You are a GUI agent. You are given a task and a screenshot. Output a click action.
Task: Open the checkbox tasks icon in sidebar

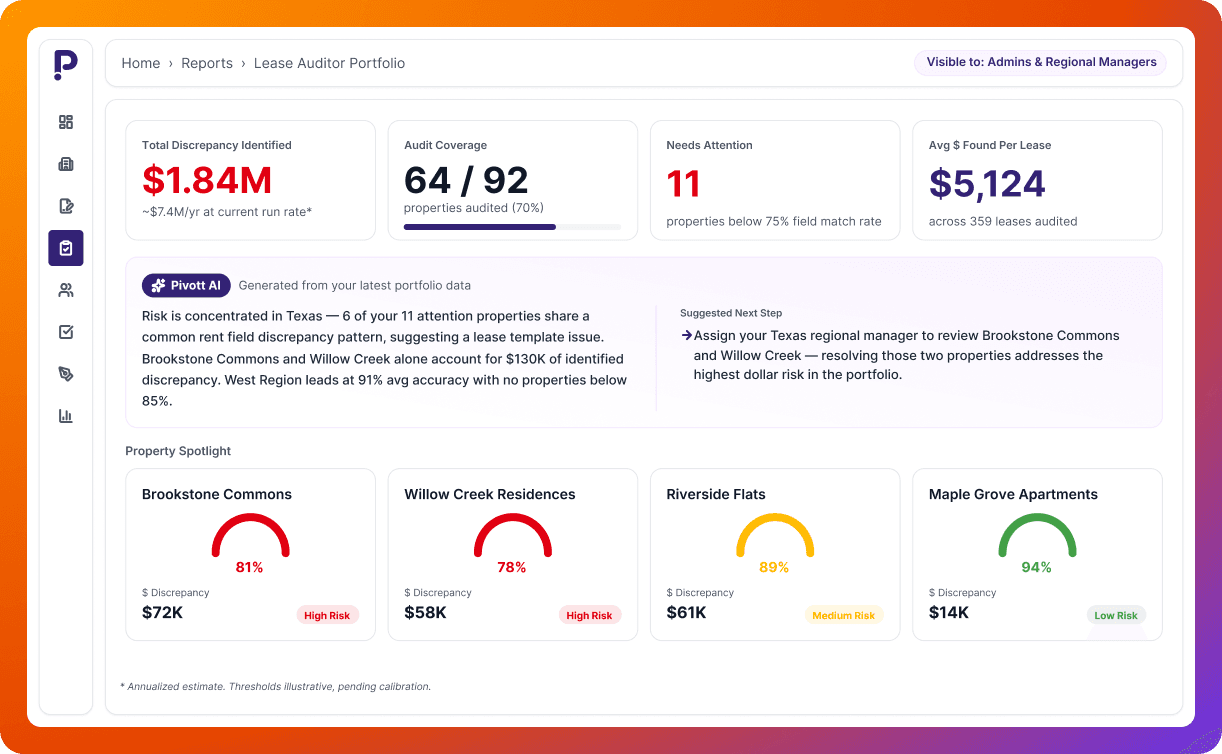[66, 332]
